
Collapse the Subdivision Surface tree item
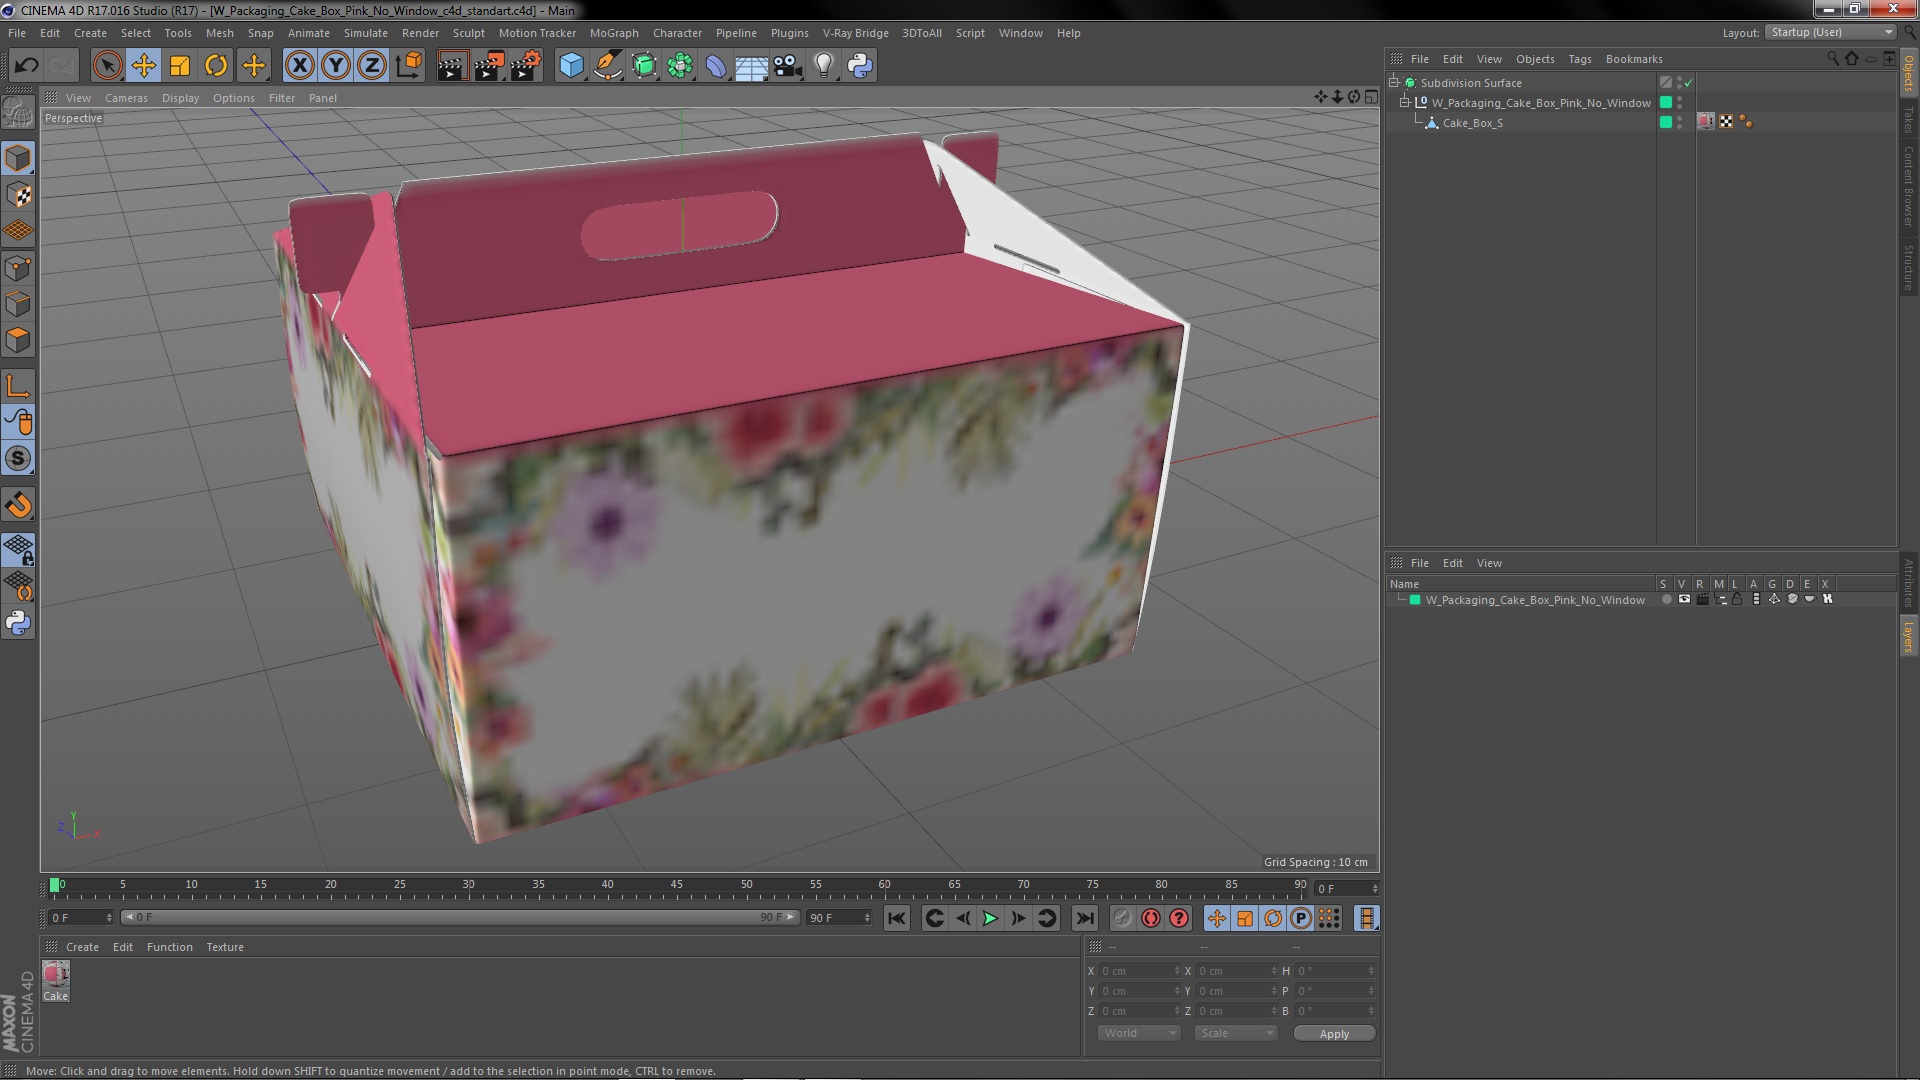1394,82
